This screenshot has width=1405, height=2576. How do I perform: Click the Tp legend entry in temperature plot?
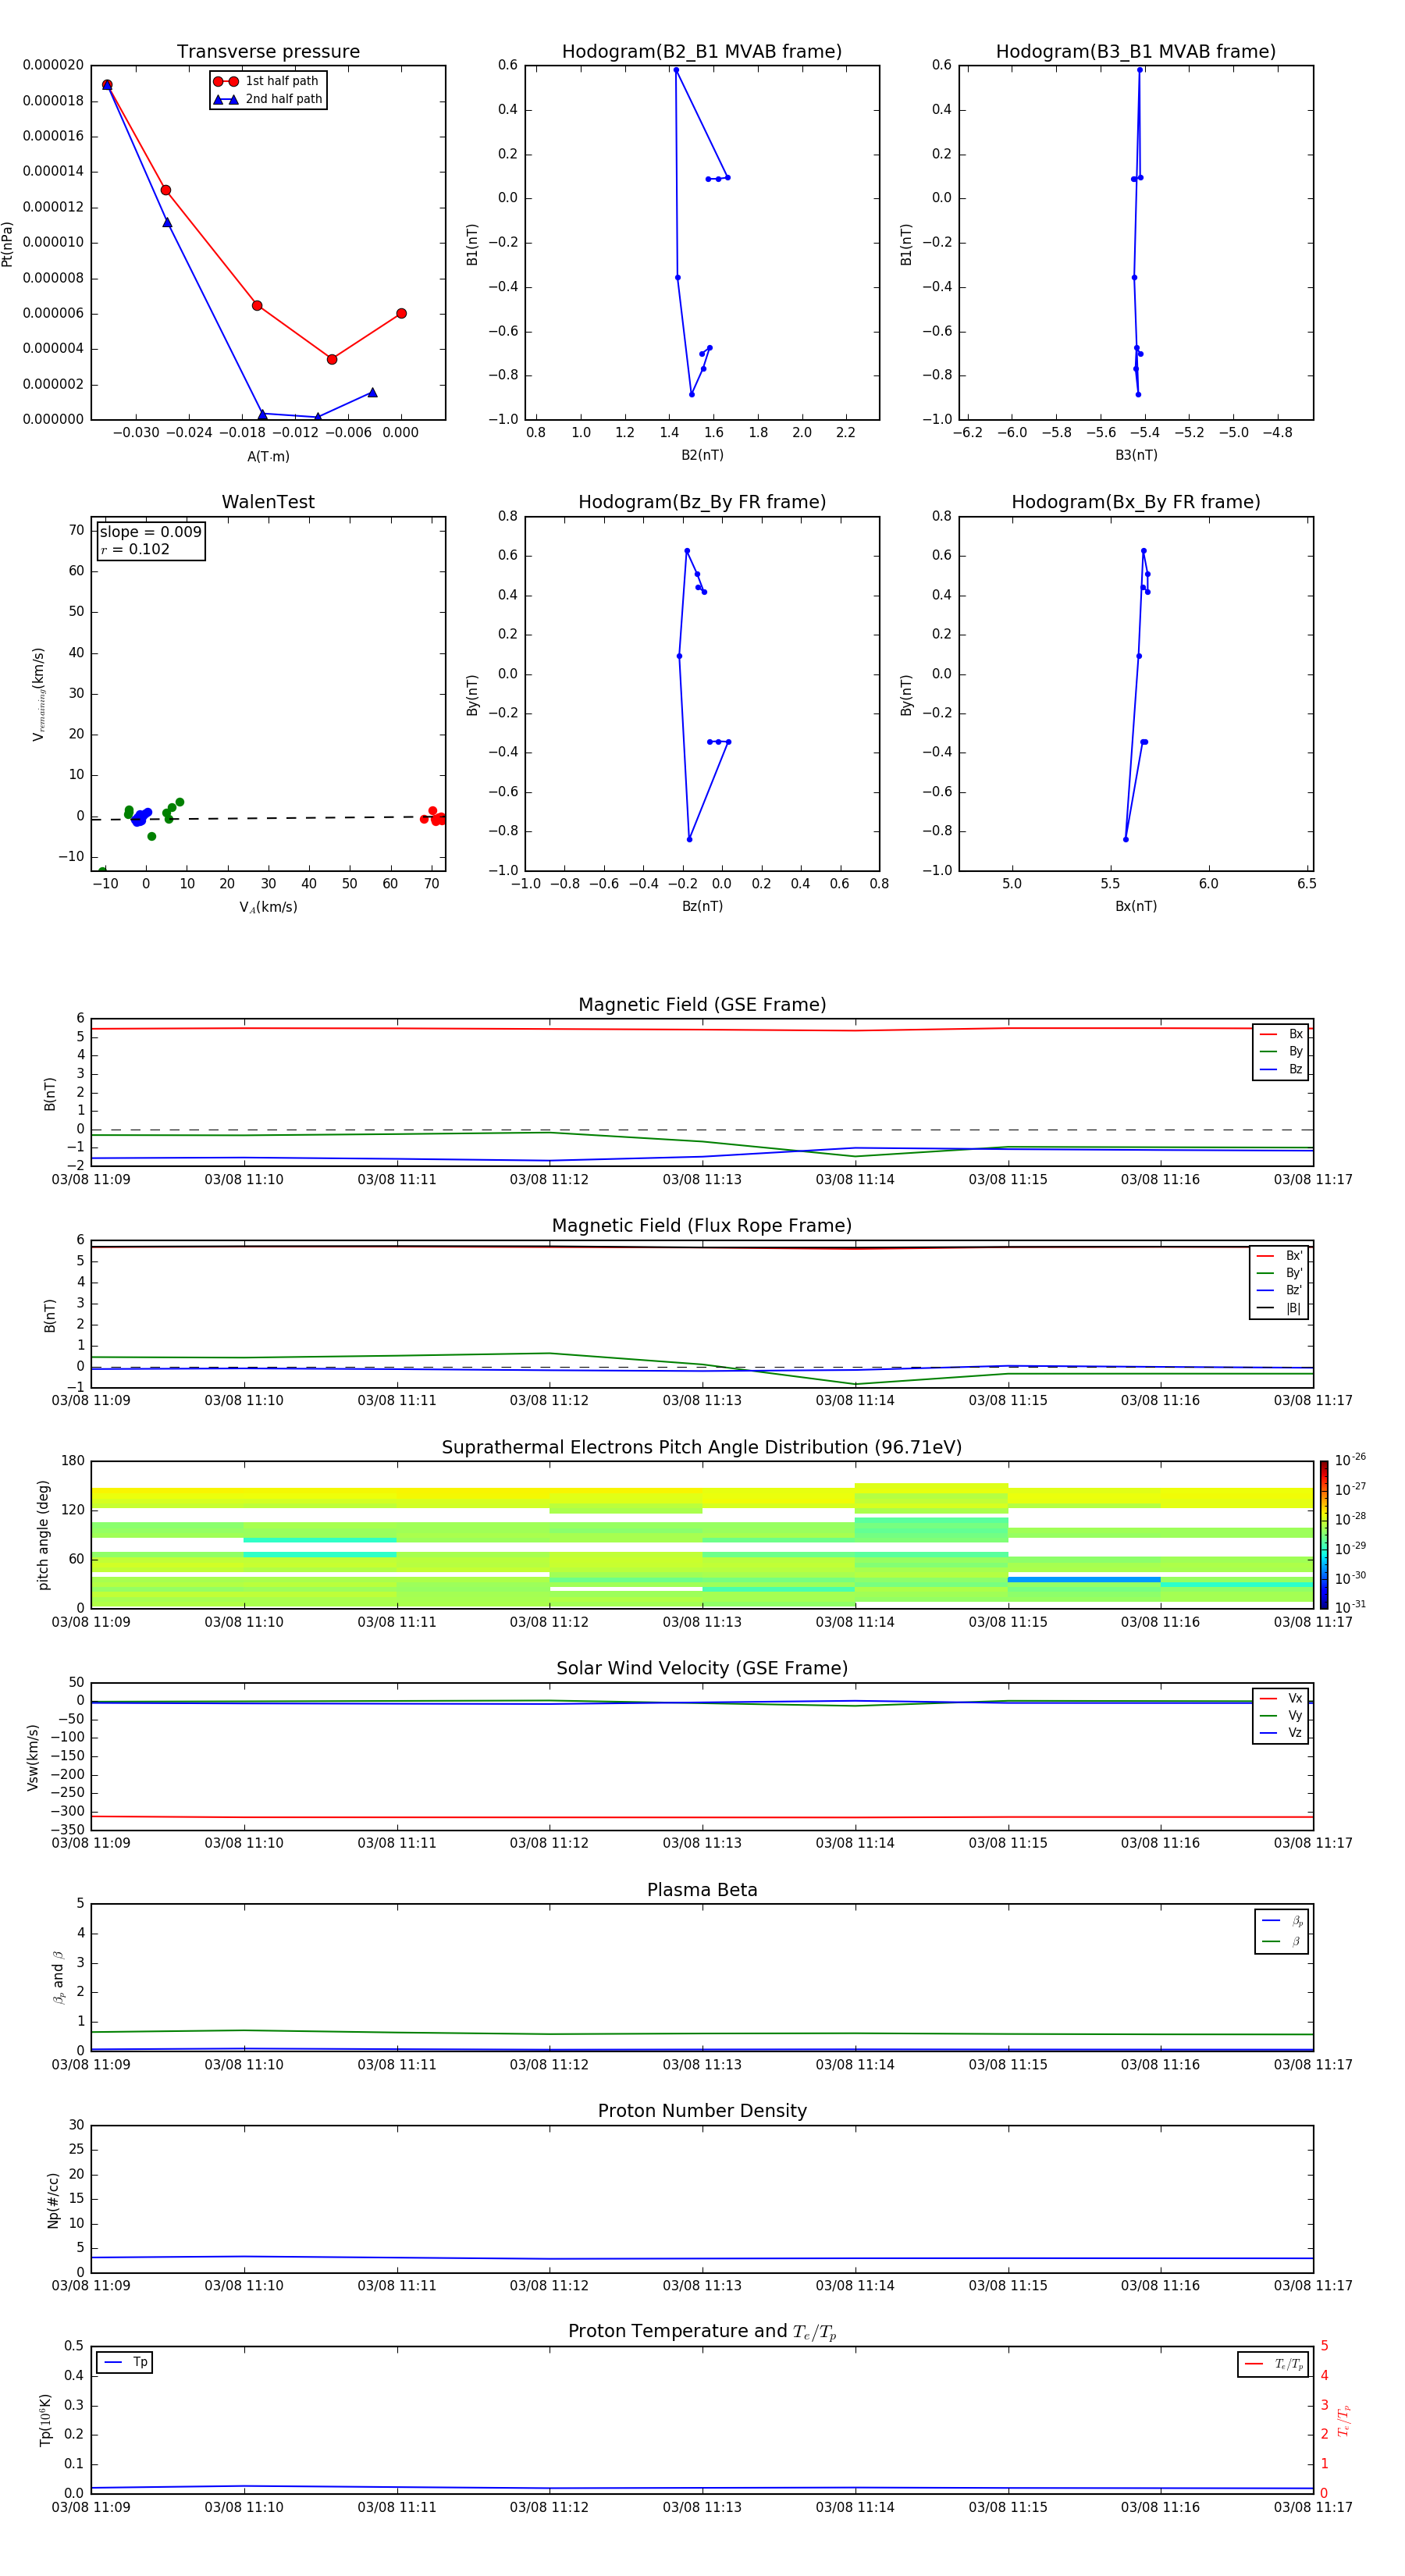pos(125,2362)
